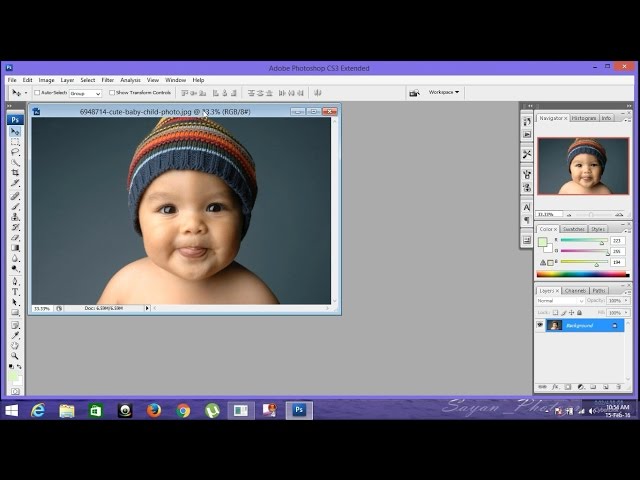Enable the Auto-Select checkbox
Image resolution: width=640 pixels, height=480 pixels.
[37, 93]
